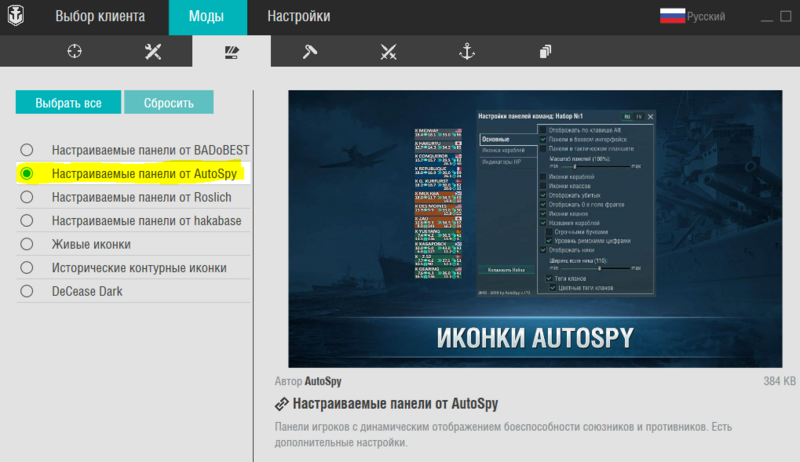The width and height of the screenshot is (800, 462).
Task: Click the Выбрать все button
Action: [68, 102]
